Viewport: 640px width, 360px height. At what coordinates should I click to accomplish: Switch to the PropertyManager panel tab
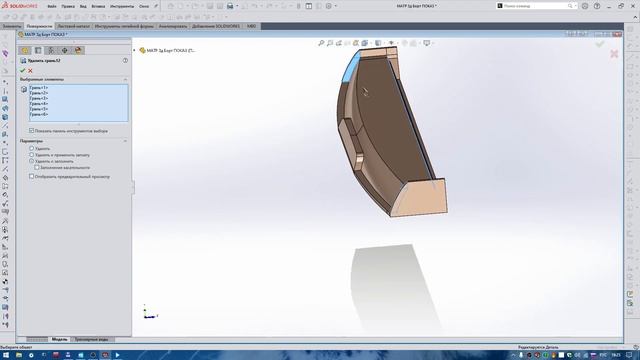(x=38, y=50)
